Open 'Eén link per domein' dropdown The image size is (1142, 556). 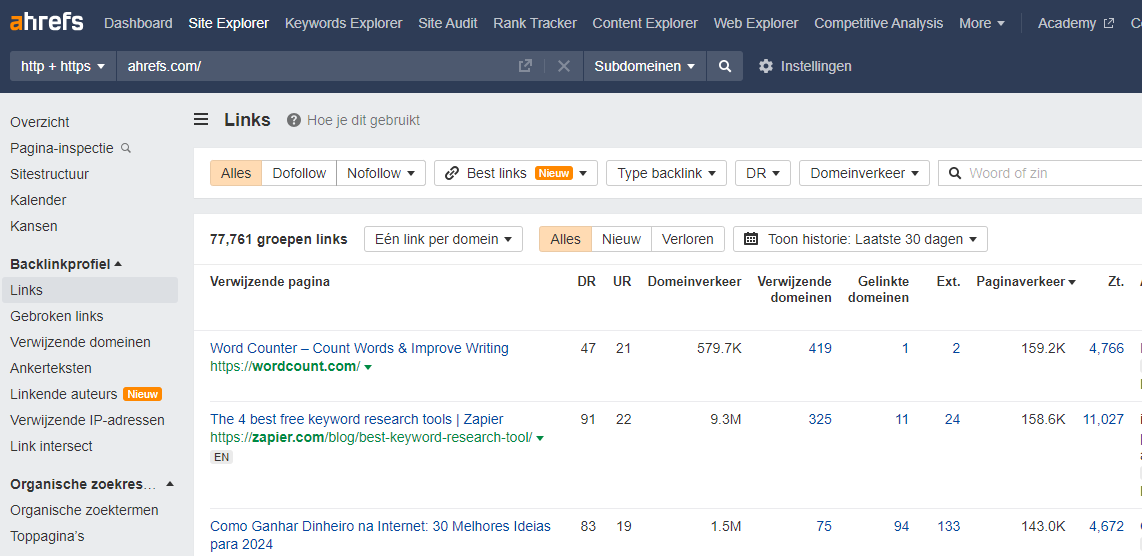[x=444, y=239]
